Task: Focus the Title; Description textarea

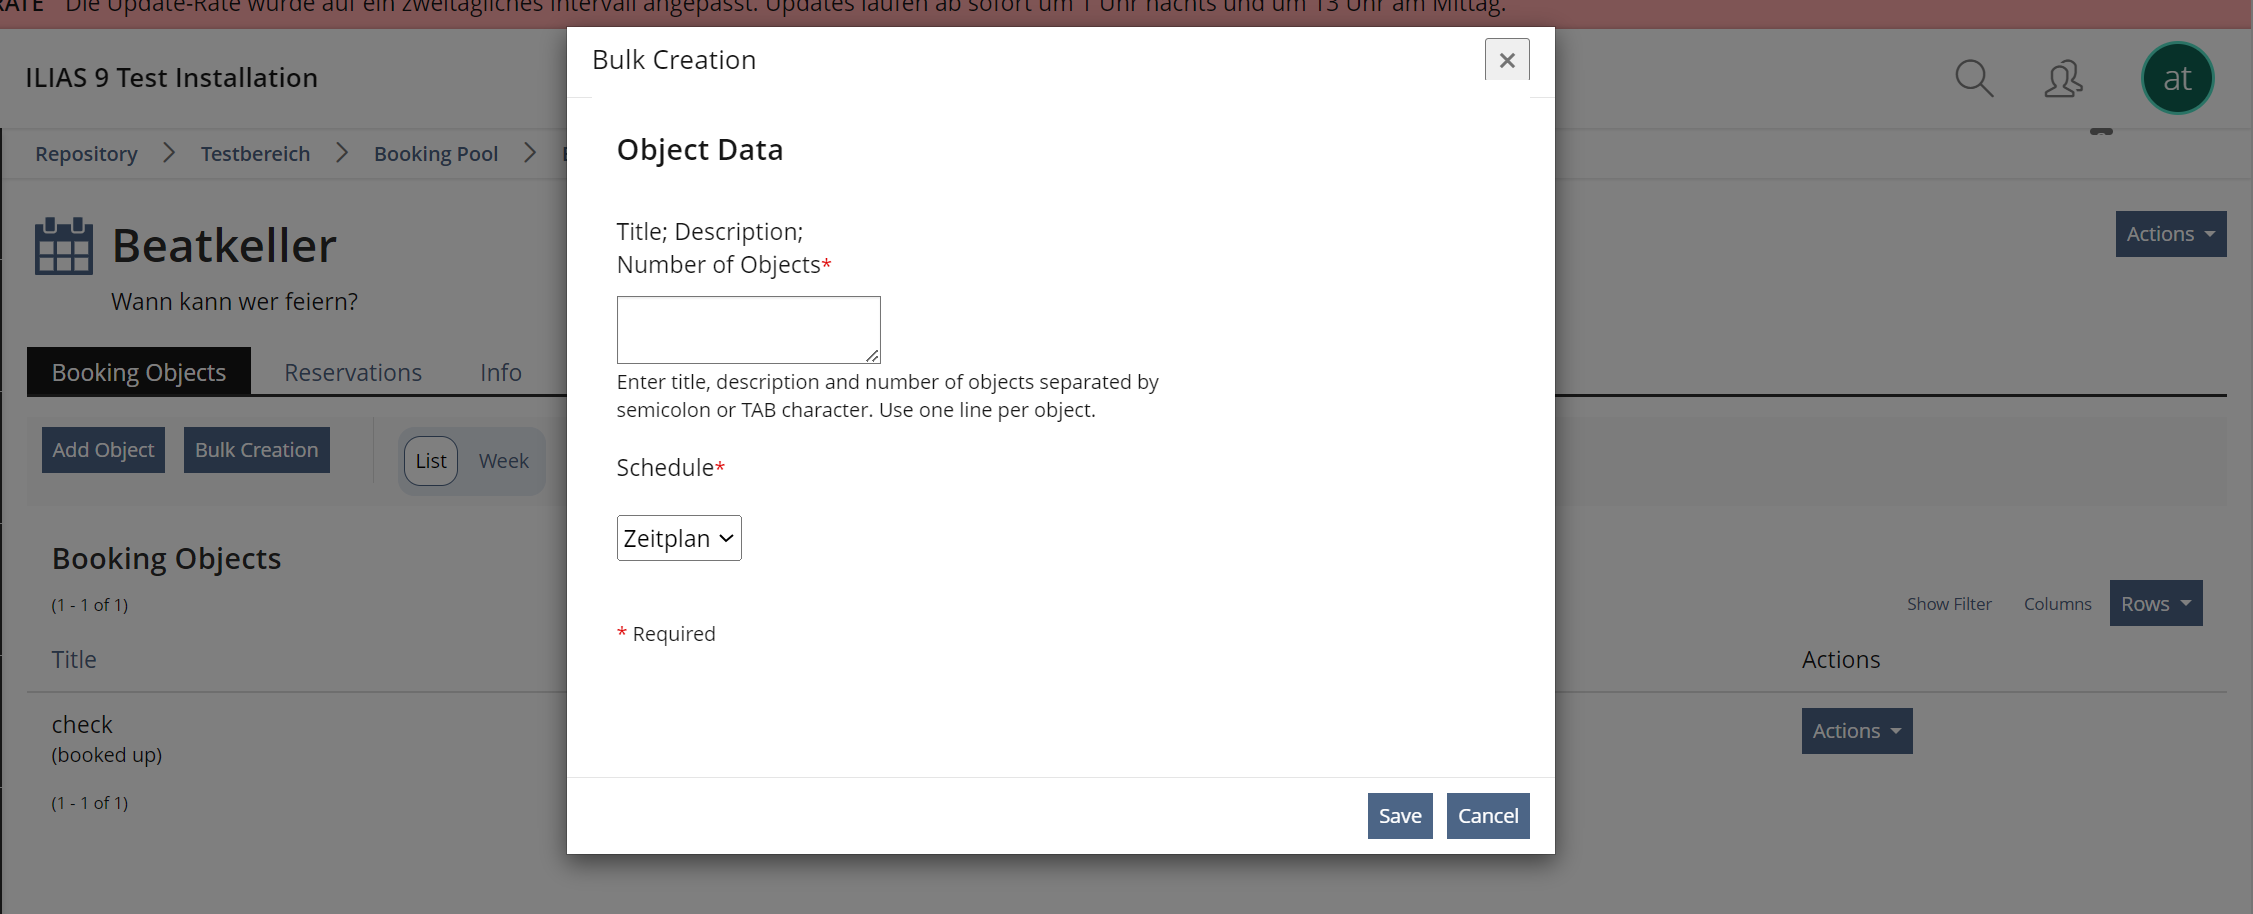Action: click(747, 329)
